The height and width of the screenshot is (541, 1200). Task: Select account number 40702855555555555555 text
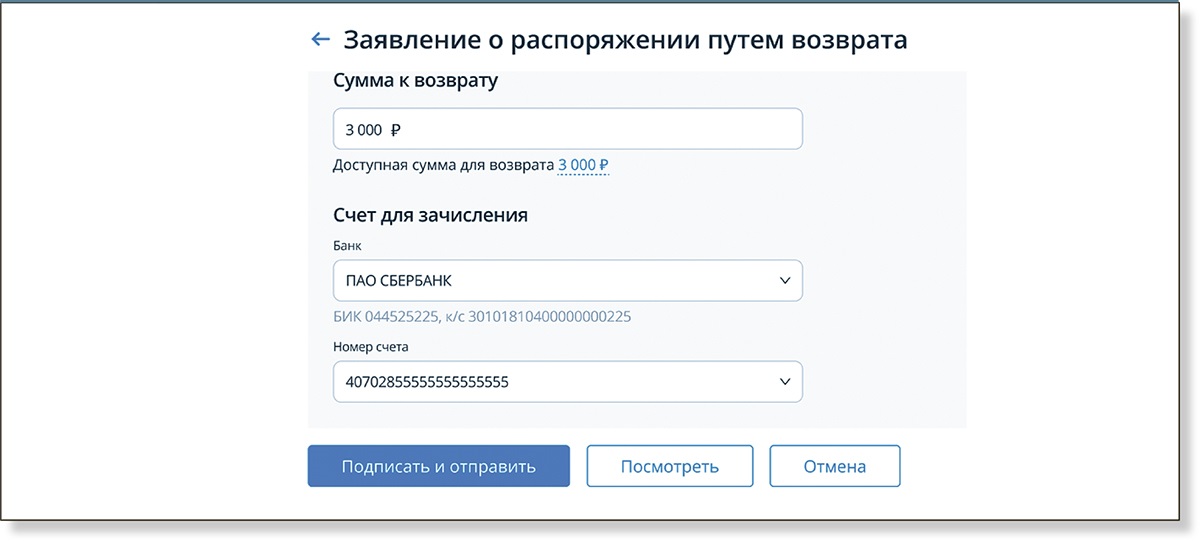[427, 382]
